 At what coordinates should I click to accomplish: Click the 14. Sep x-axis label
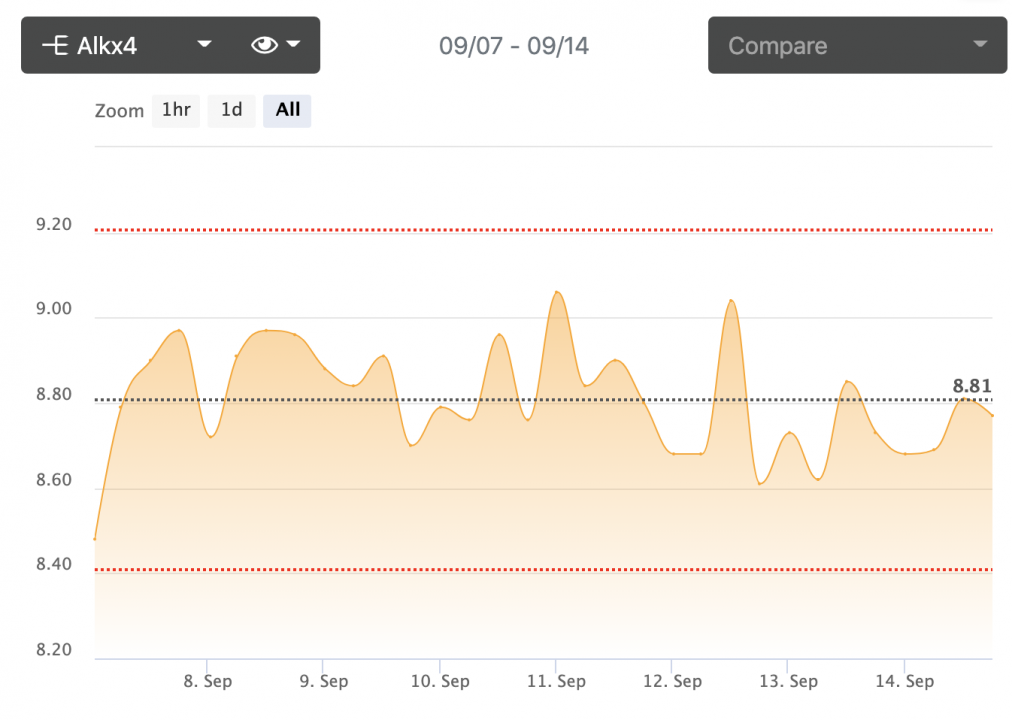(x=904, y=681)
